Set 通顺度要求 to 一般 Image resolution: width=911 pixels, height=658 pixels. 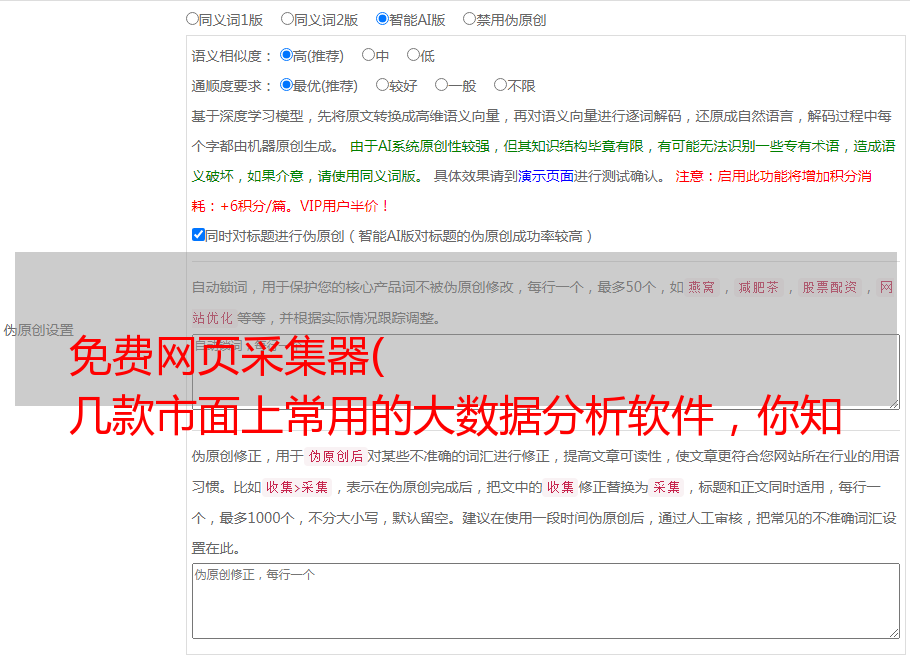[x=442, y=85]
